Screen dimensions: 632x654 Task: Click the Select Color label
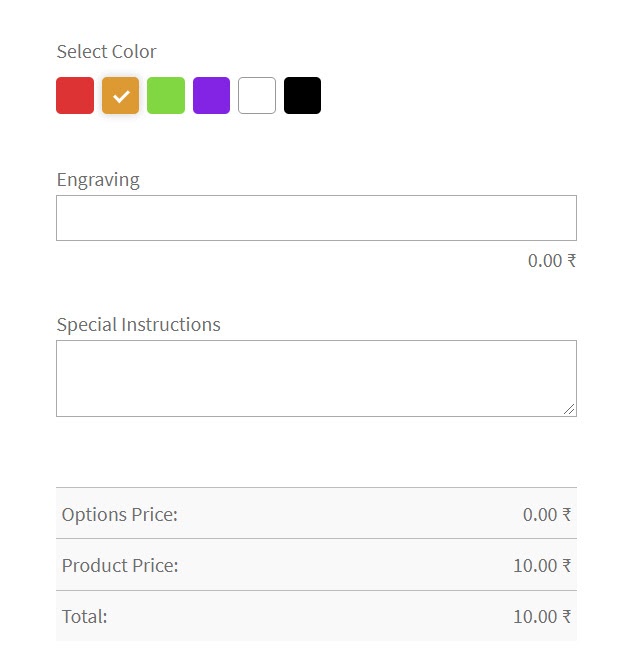click(x=107, y=52)
